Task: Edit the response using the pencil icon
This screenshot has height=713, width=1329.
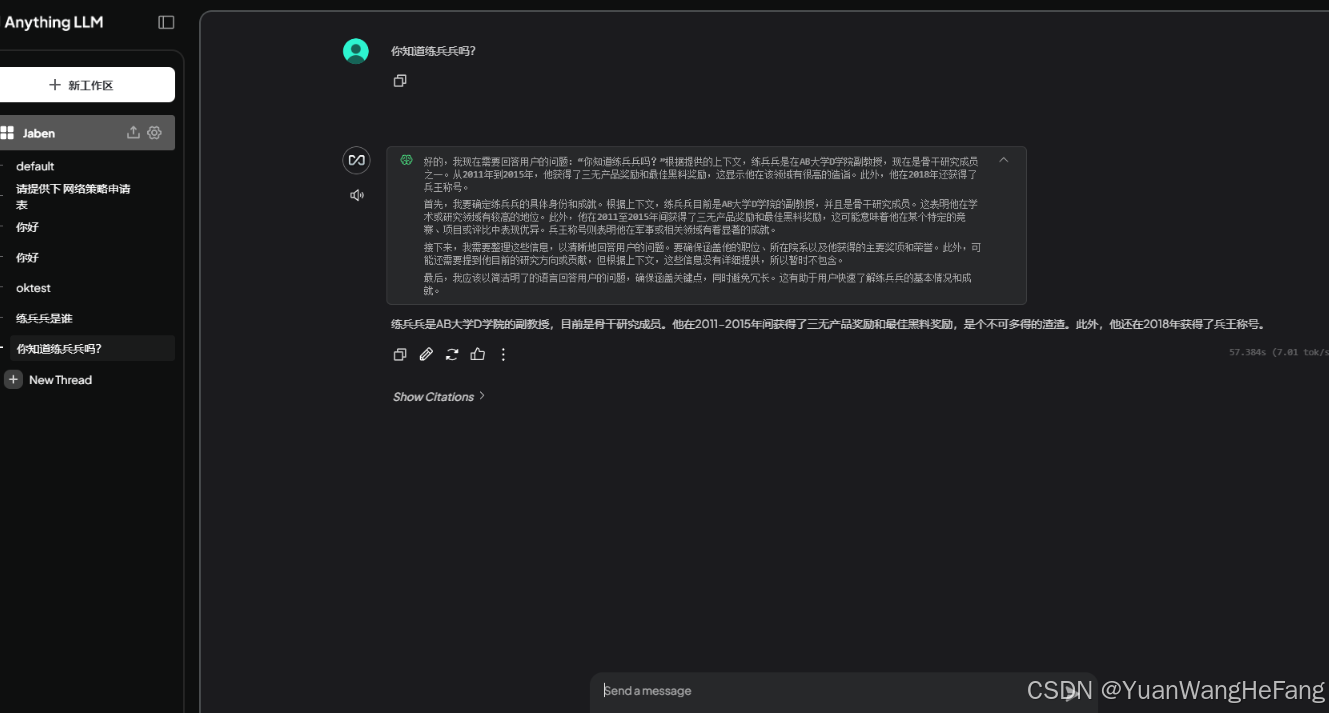Action: pos(426,354)
